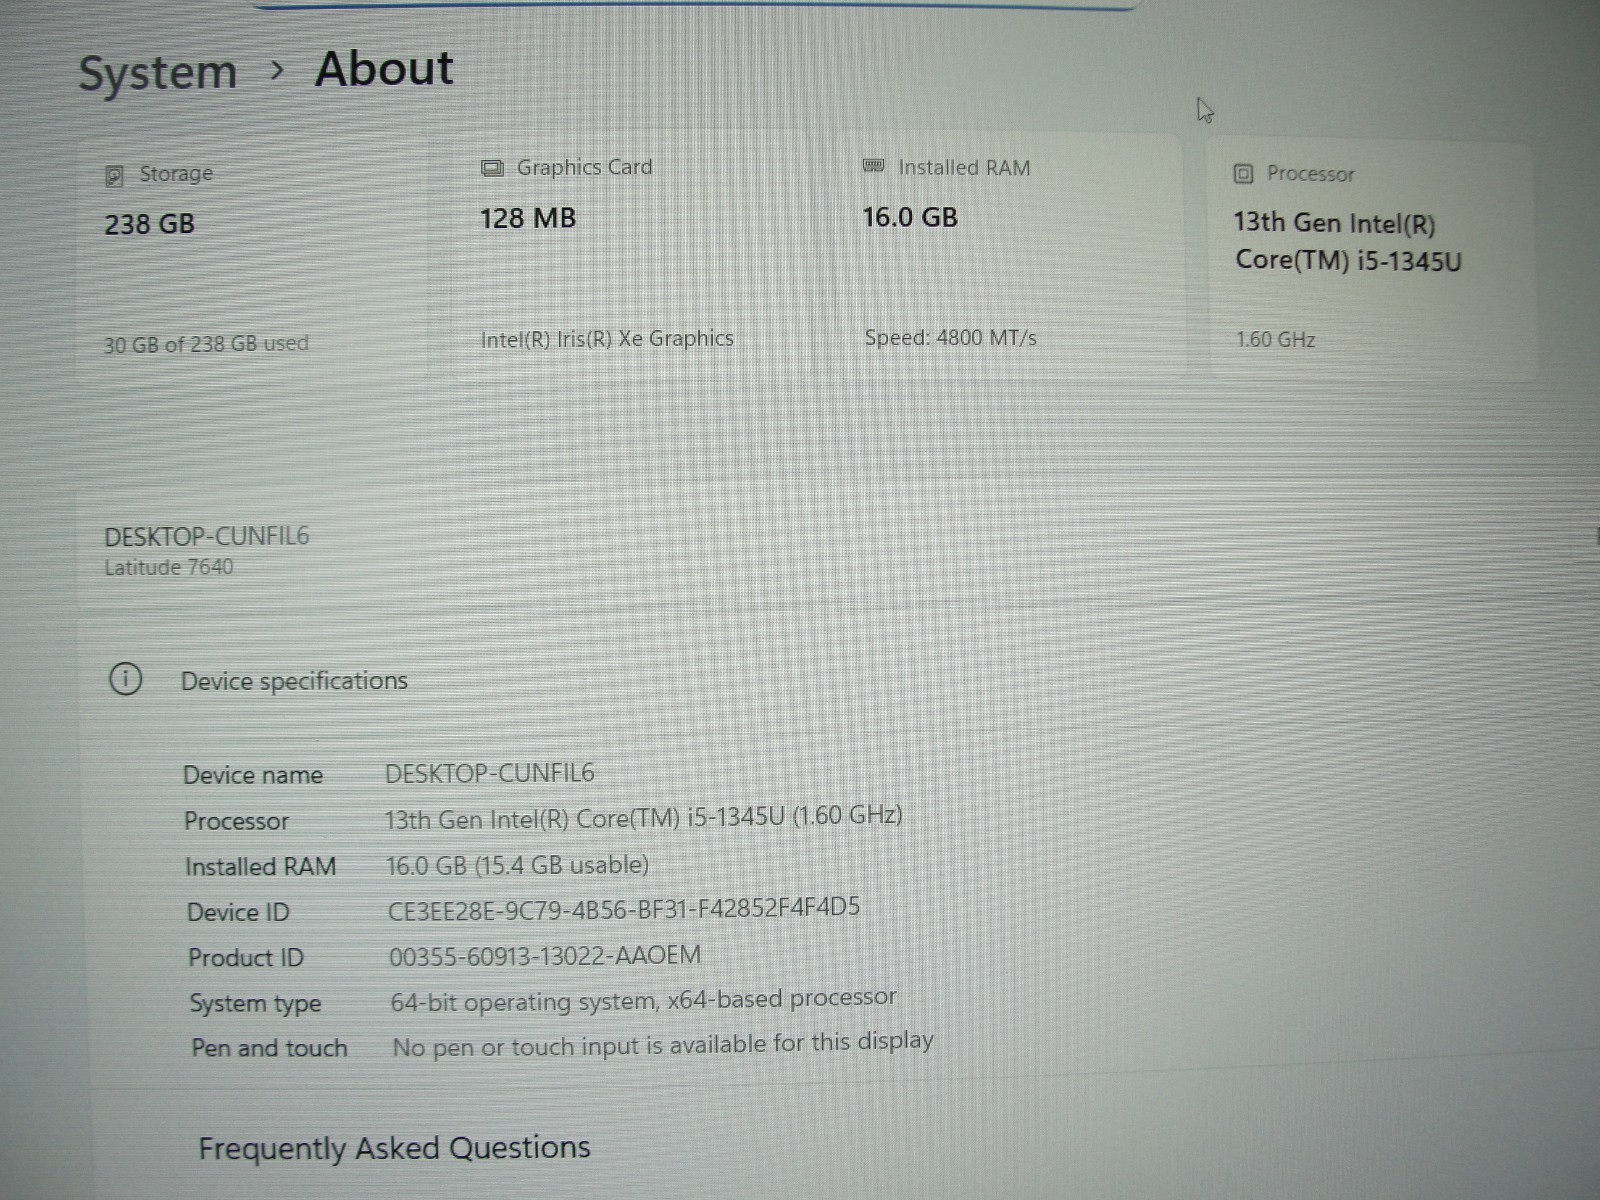Open the Installed RAM 16.0 GB card
The image size is (1600, 1200).
pos(1011,255)
